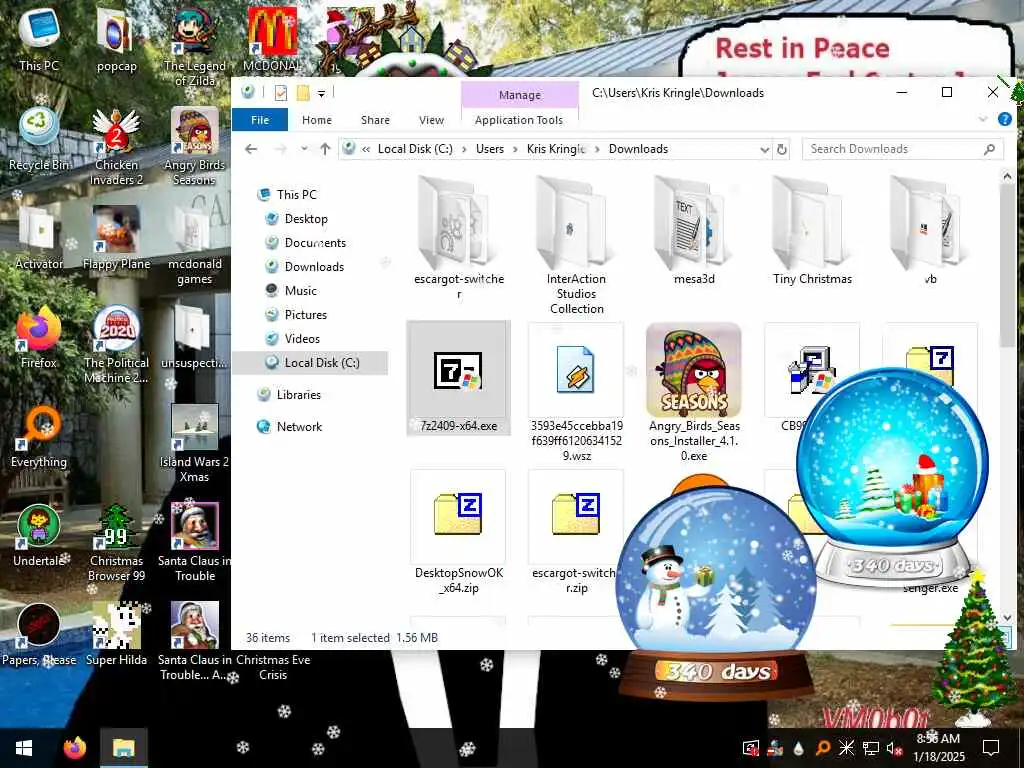1024x768 pixels.
Task: Open Quick Access Toolbar customize dropdown
Action: click(x=321, y=94)
